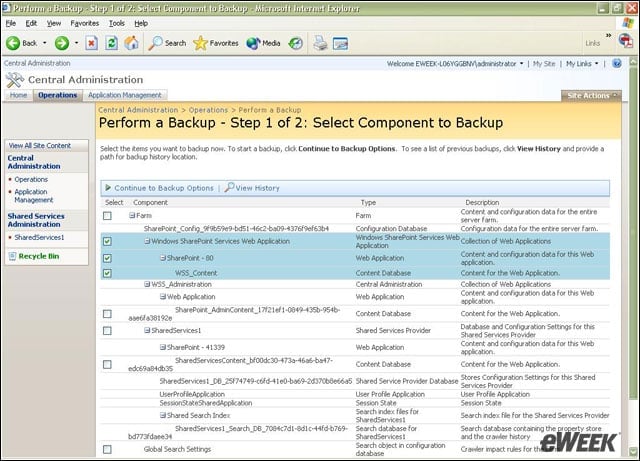Open the Tools menu

point(117,23)
